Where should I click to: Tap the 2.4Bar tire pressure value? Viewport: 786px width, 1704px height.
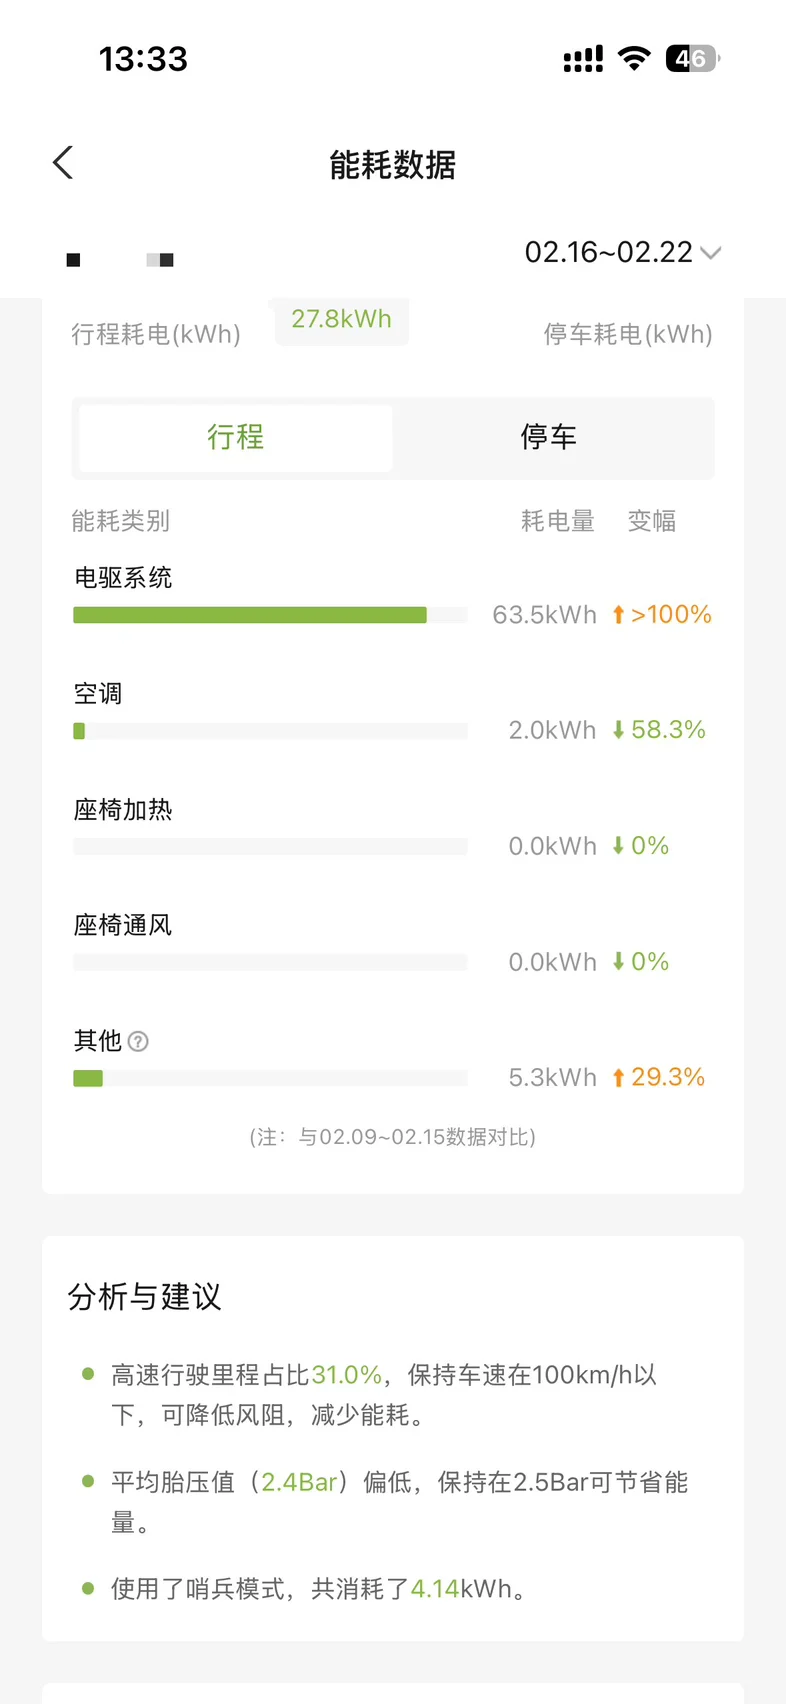[299, 1482]
